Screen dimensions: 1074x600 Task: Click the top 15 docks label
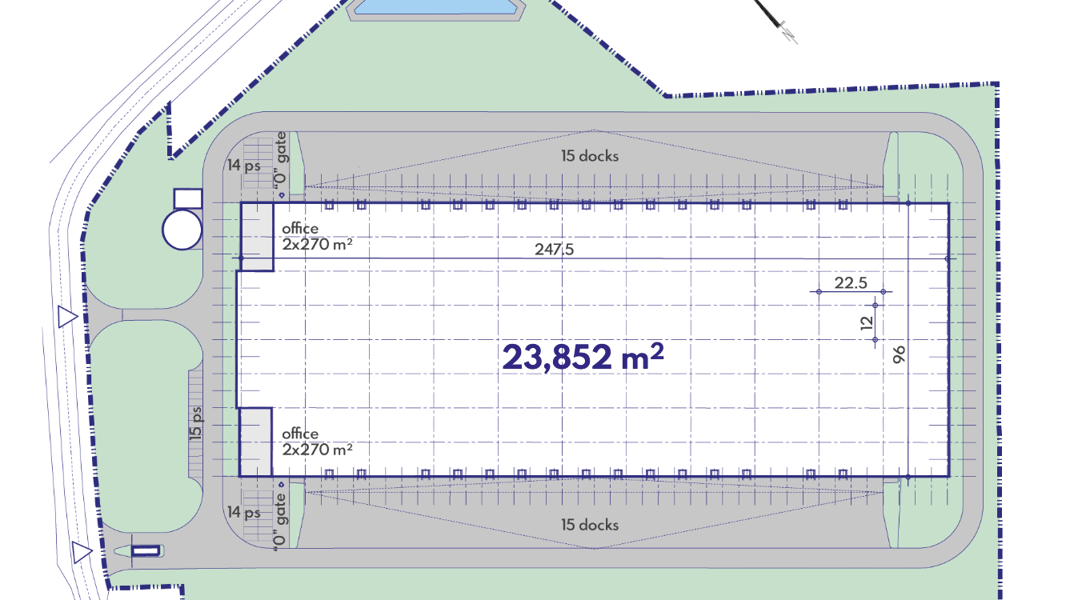tap(590, 156)
